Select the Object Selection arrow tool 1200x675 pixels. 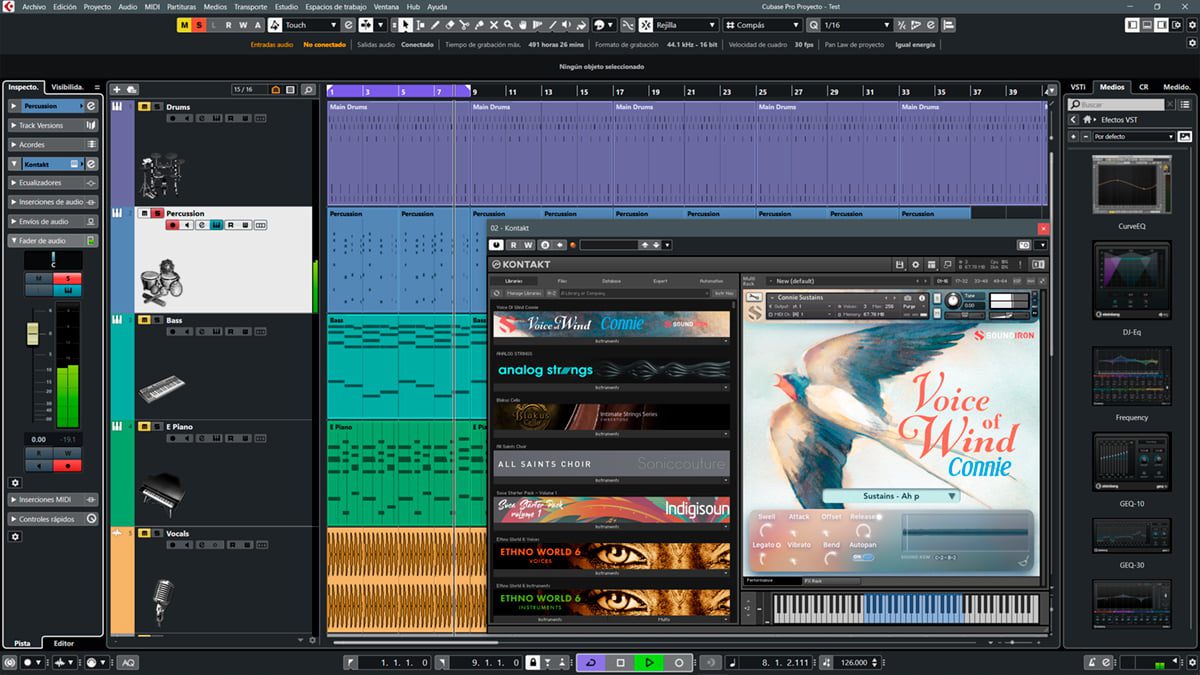pyautogui.click(x=407, y=25)
